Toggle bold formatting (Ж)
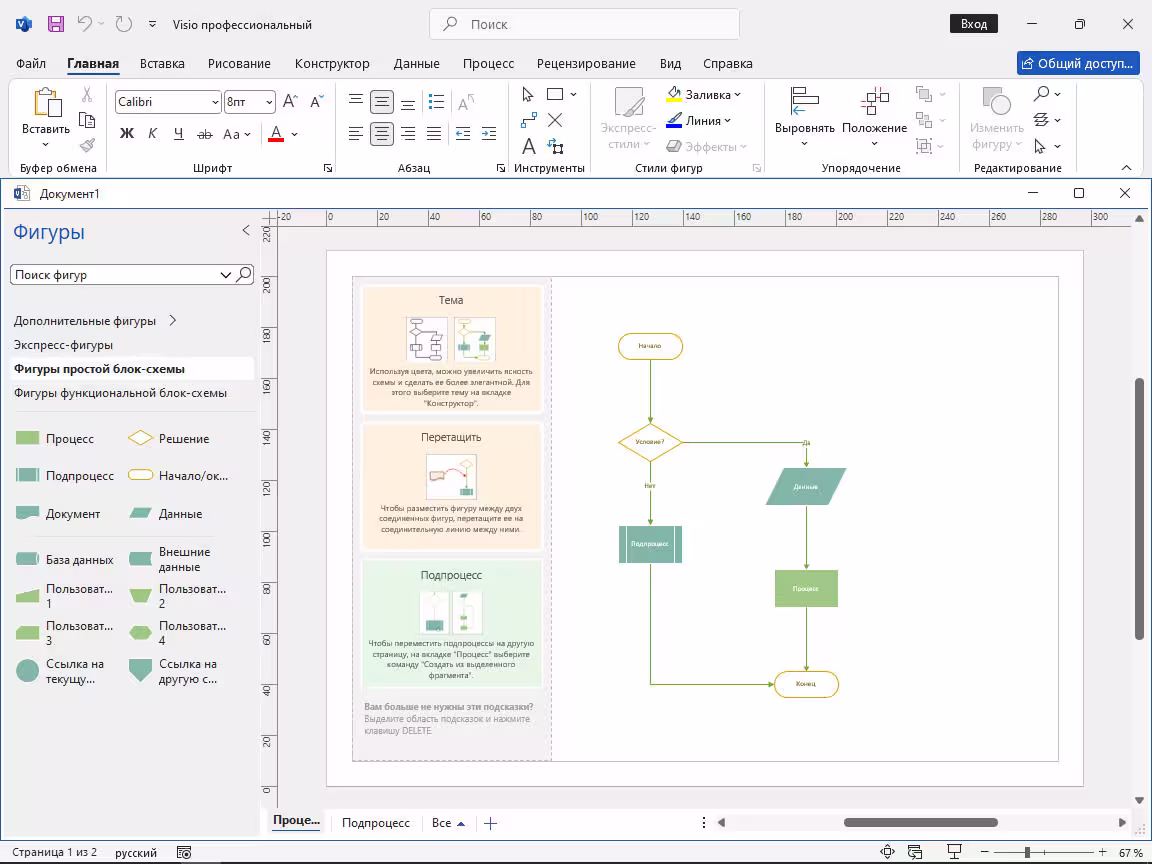 127,134
